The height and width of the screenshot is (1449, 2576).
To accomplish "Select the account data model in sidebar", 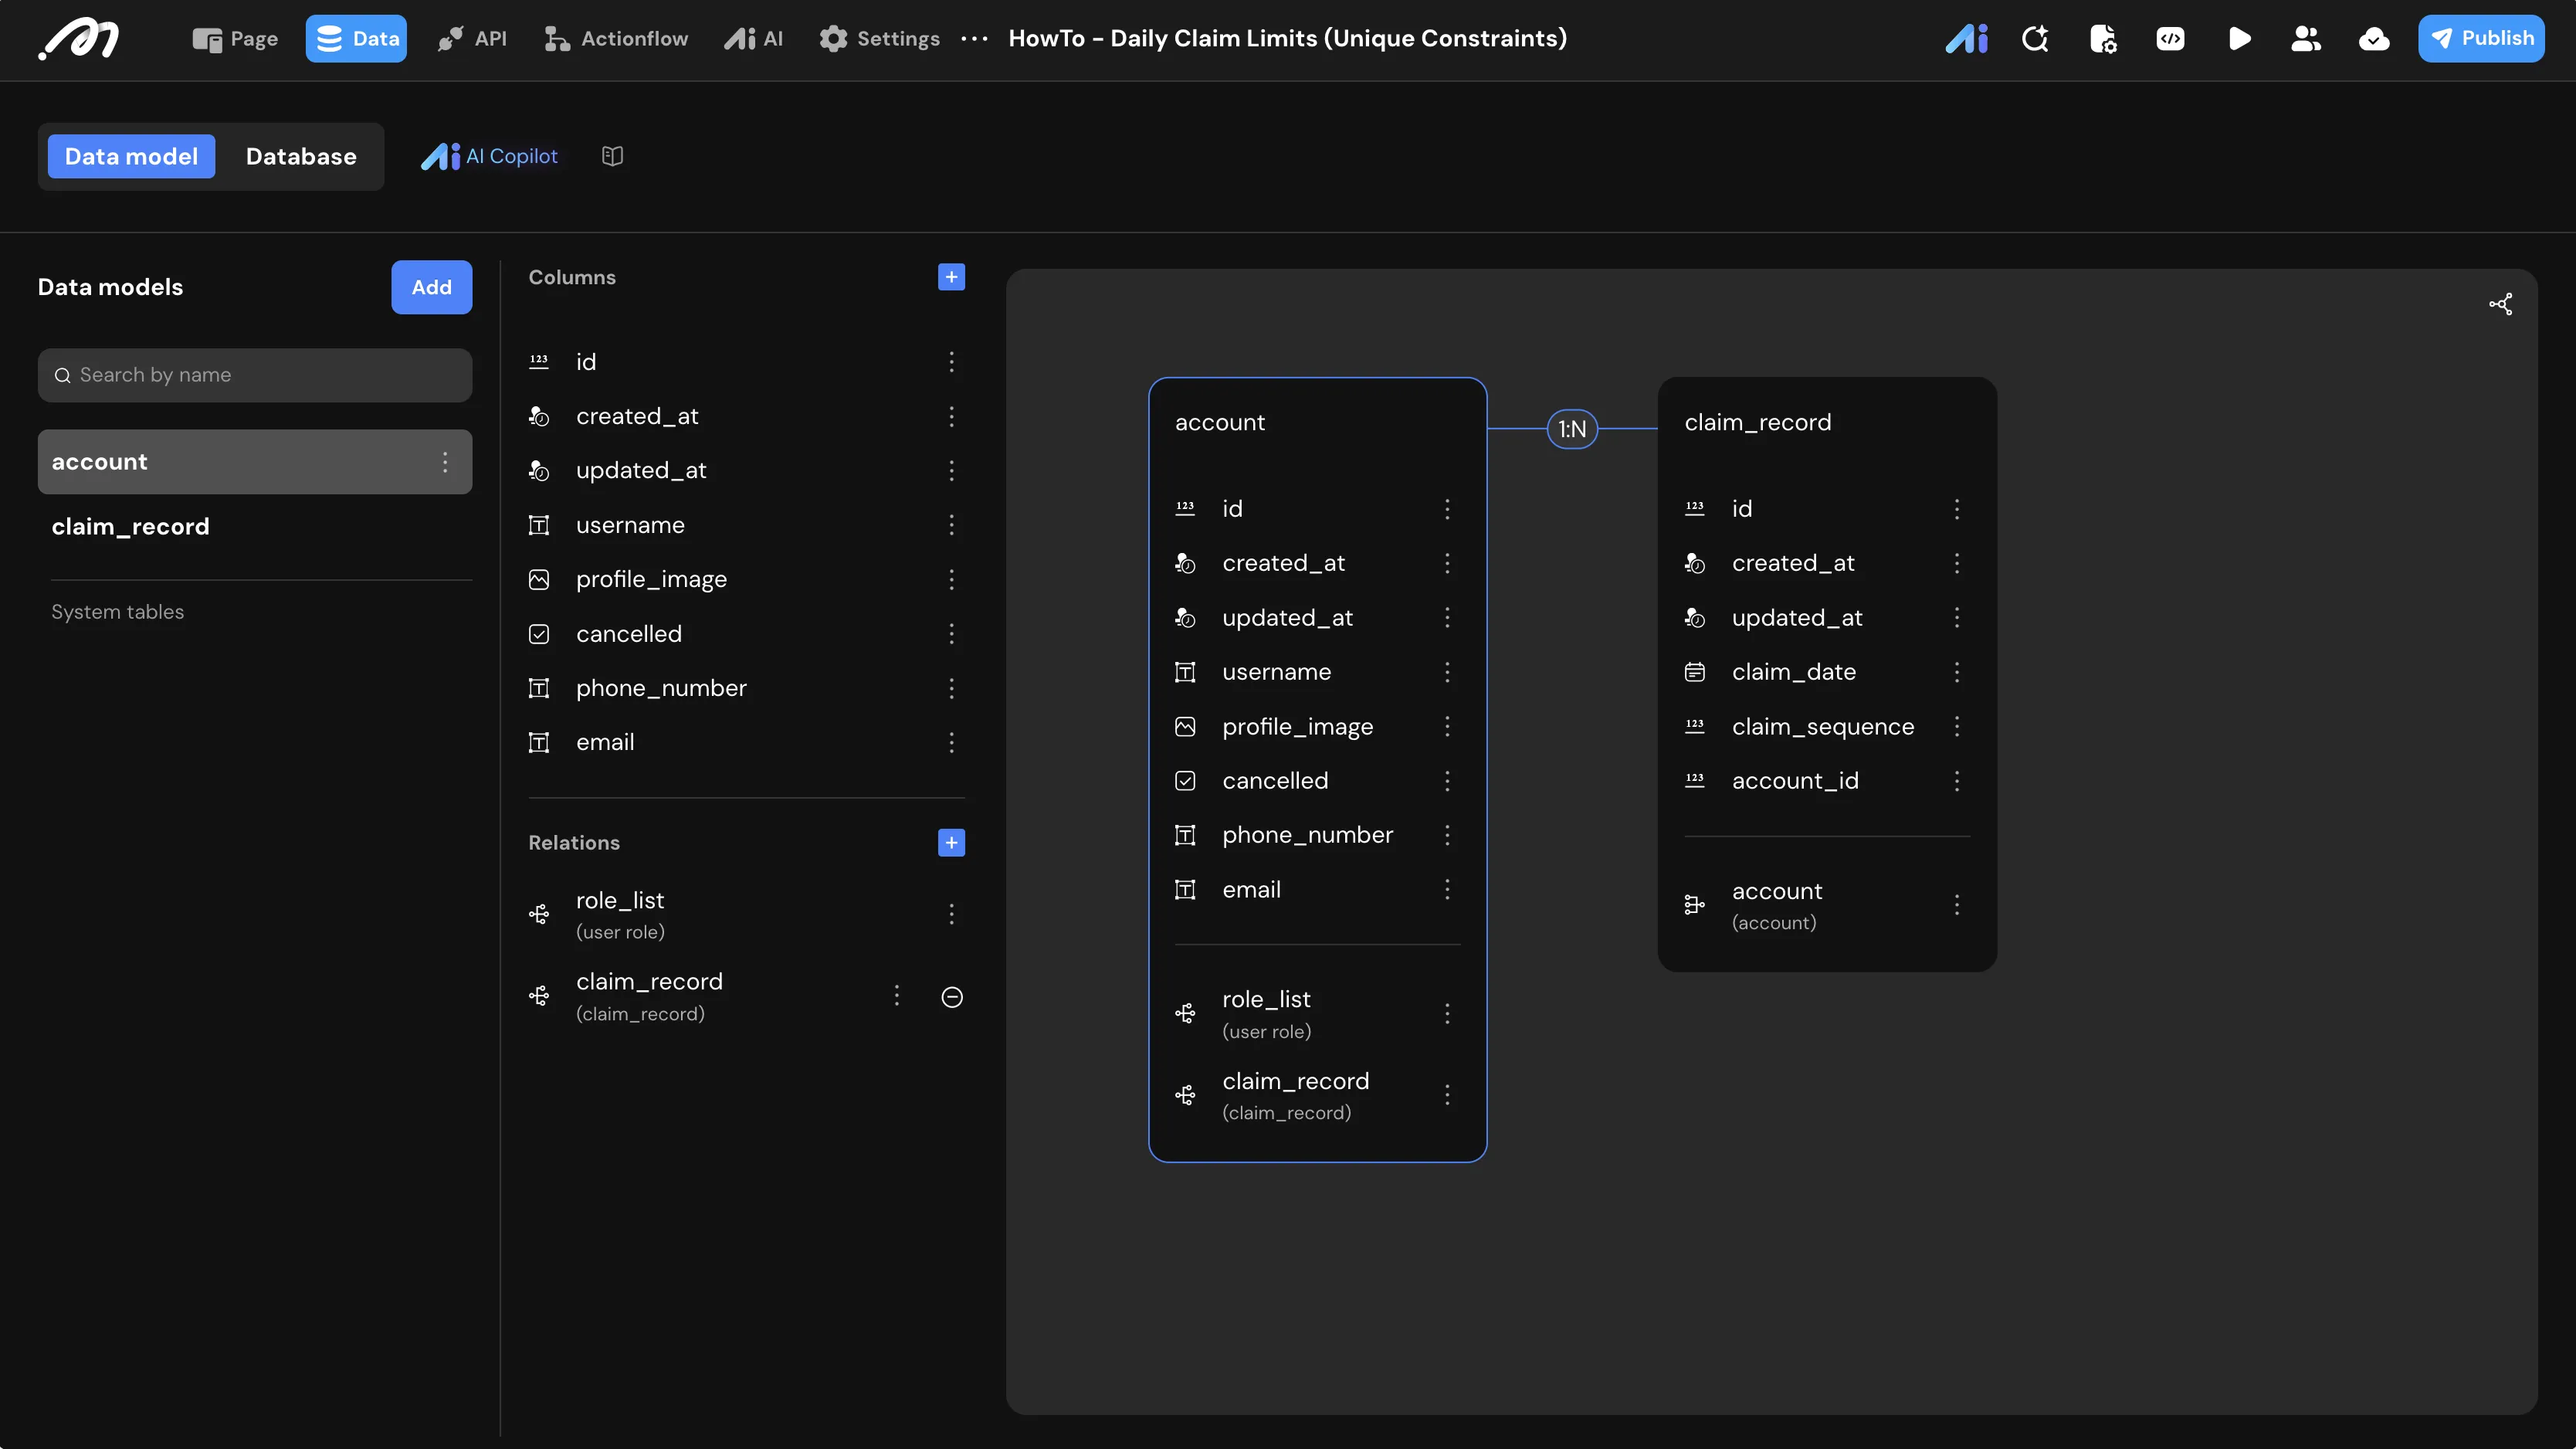I will pos(255,462).
